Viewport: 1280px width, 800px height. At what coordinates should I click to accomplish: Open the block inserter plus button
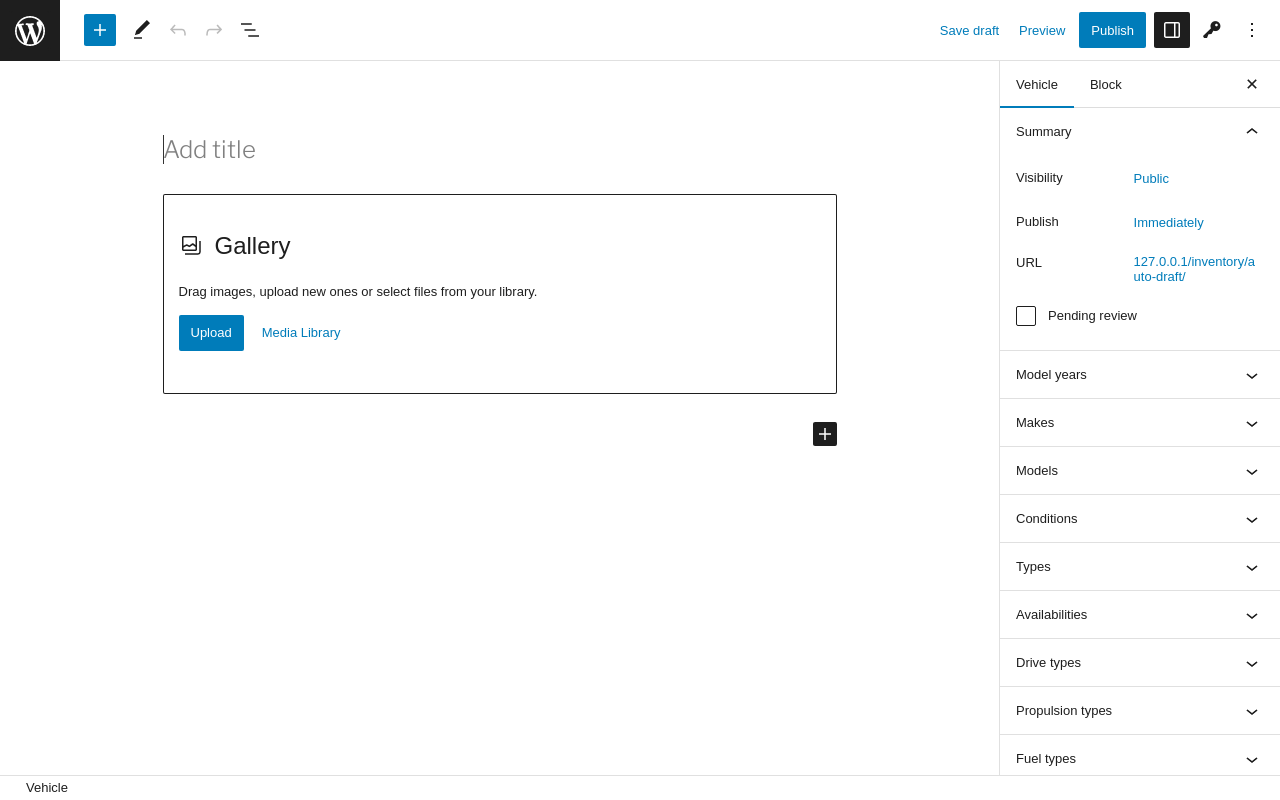point(100,30)
